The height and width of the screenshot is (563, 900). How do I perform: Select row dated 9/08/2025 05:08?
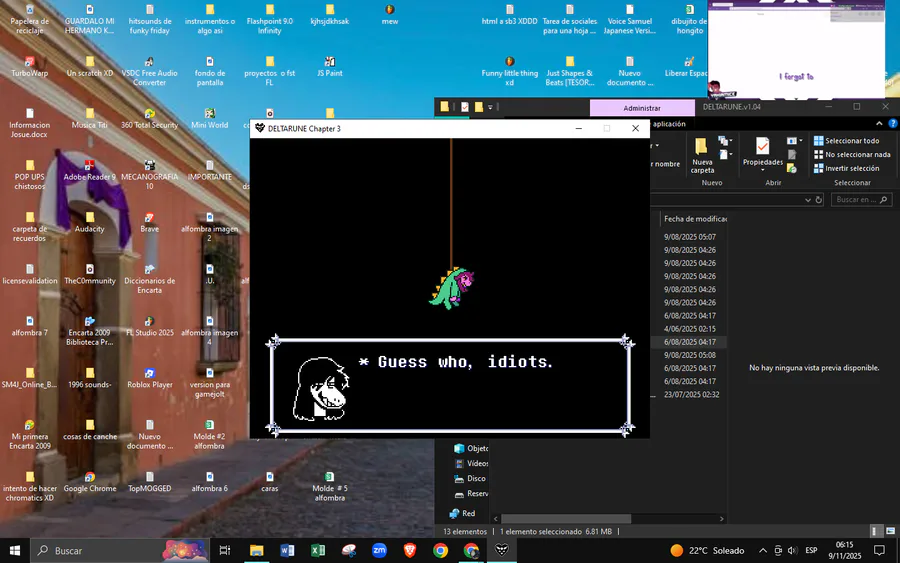[689, 355]
